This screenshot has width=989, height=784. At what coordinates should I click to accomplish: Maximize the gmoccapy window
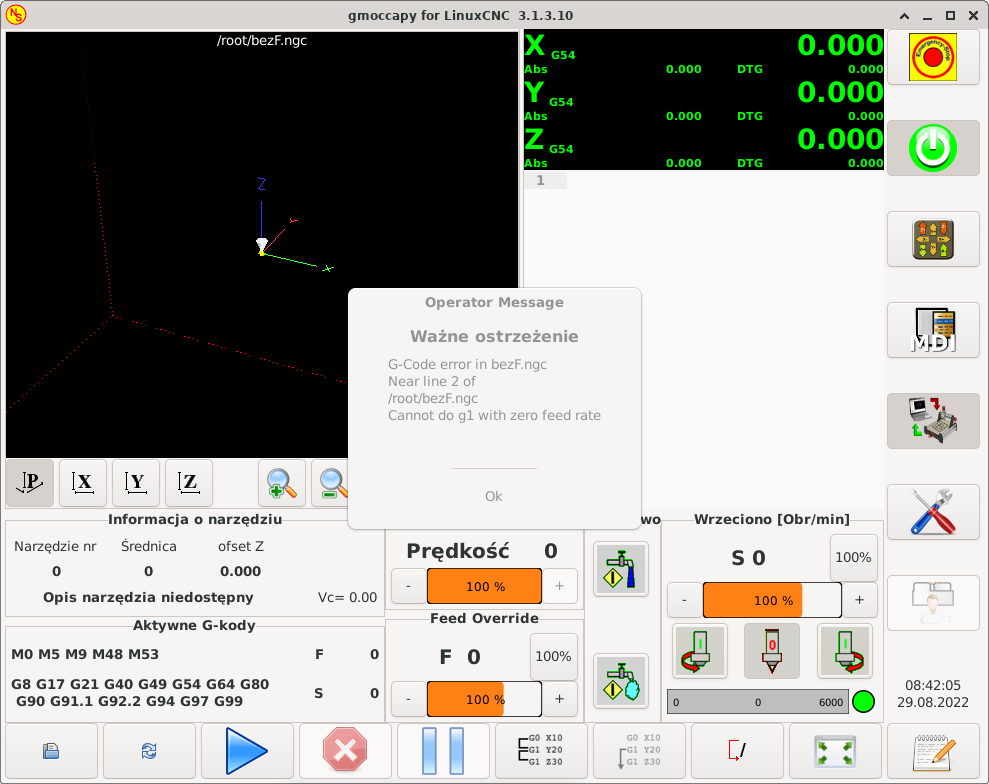click(950, 16)
